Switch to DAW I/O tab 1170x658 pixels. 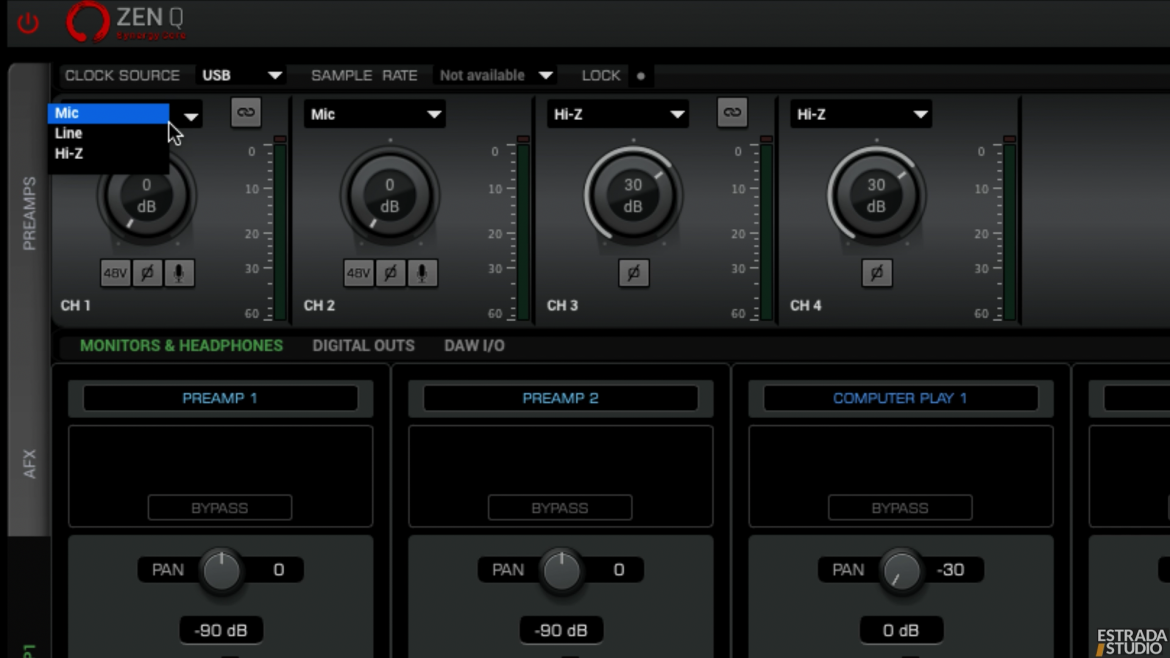coord(475,345)
